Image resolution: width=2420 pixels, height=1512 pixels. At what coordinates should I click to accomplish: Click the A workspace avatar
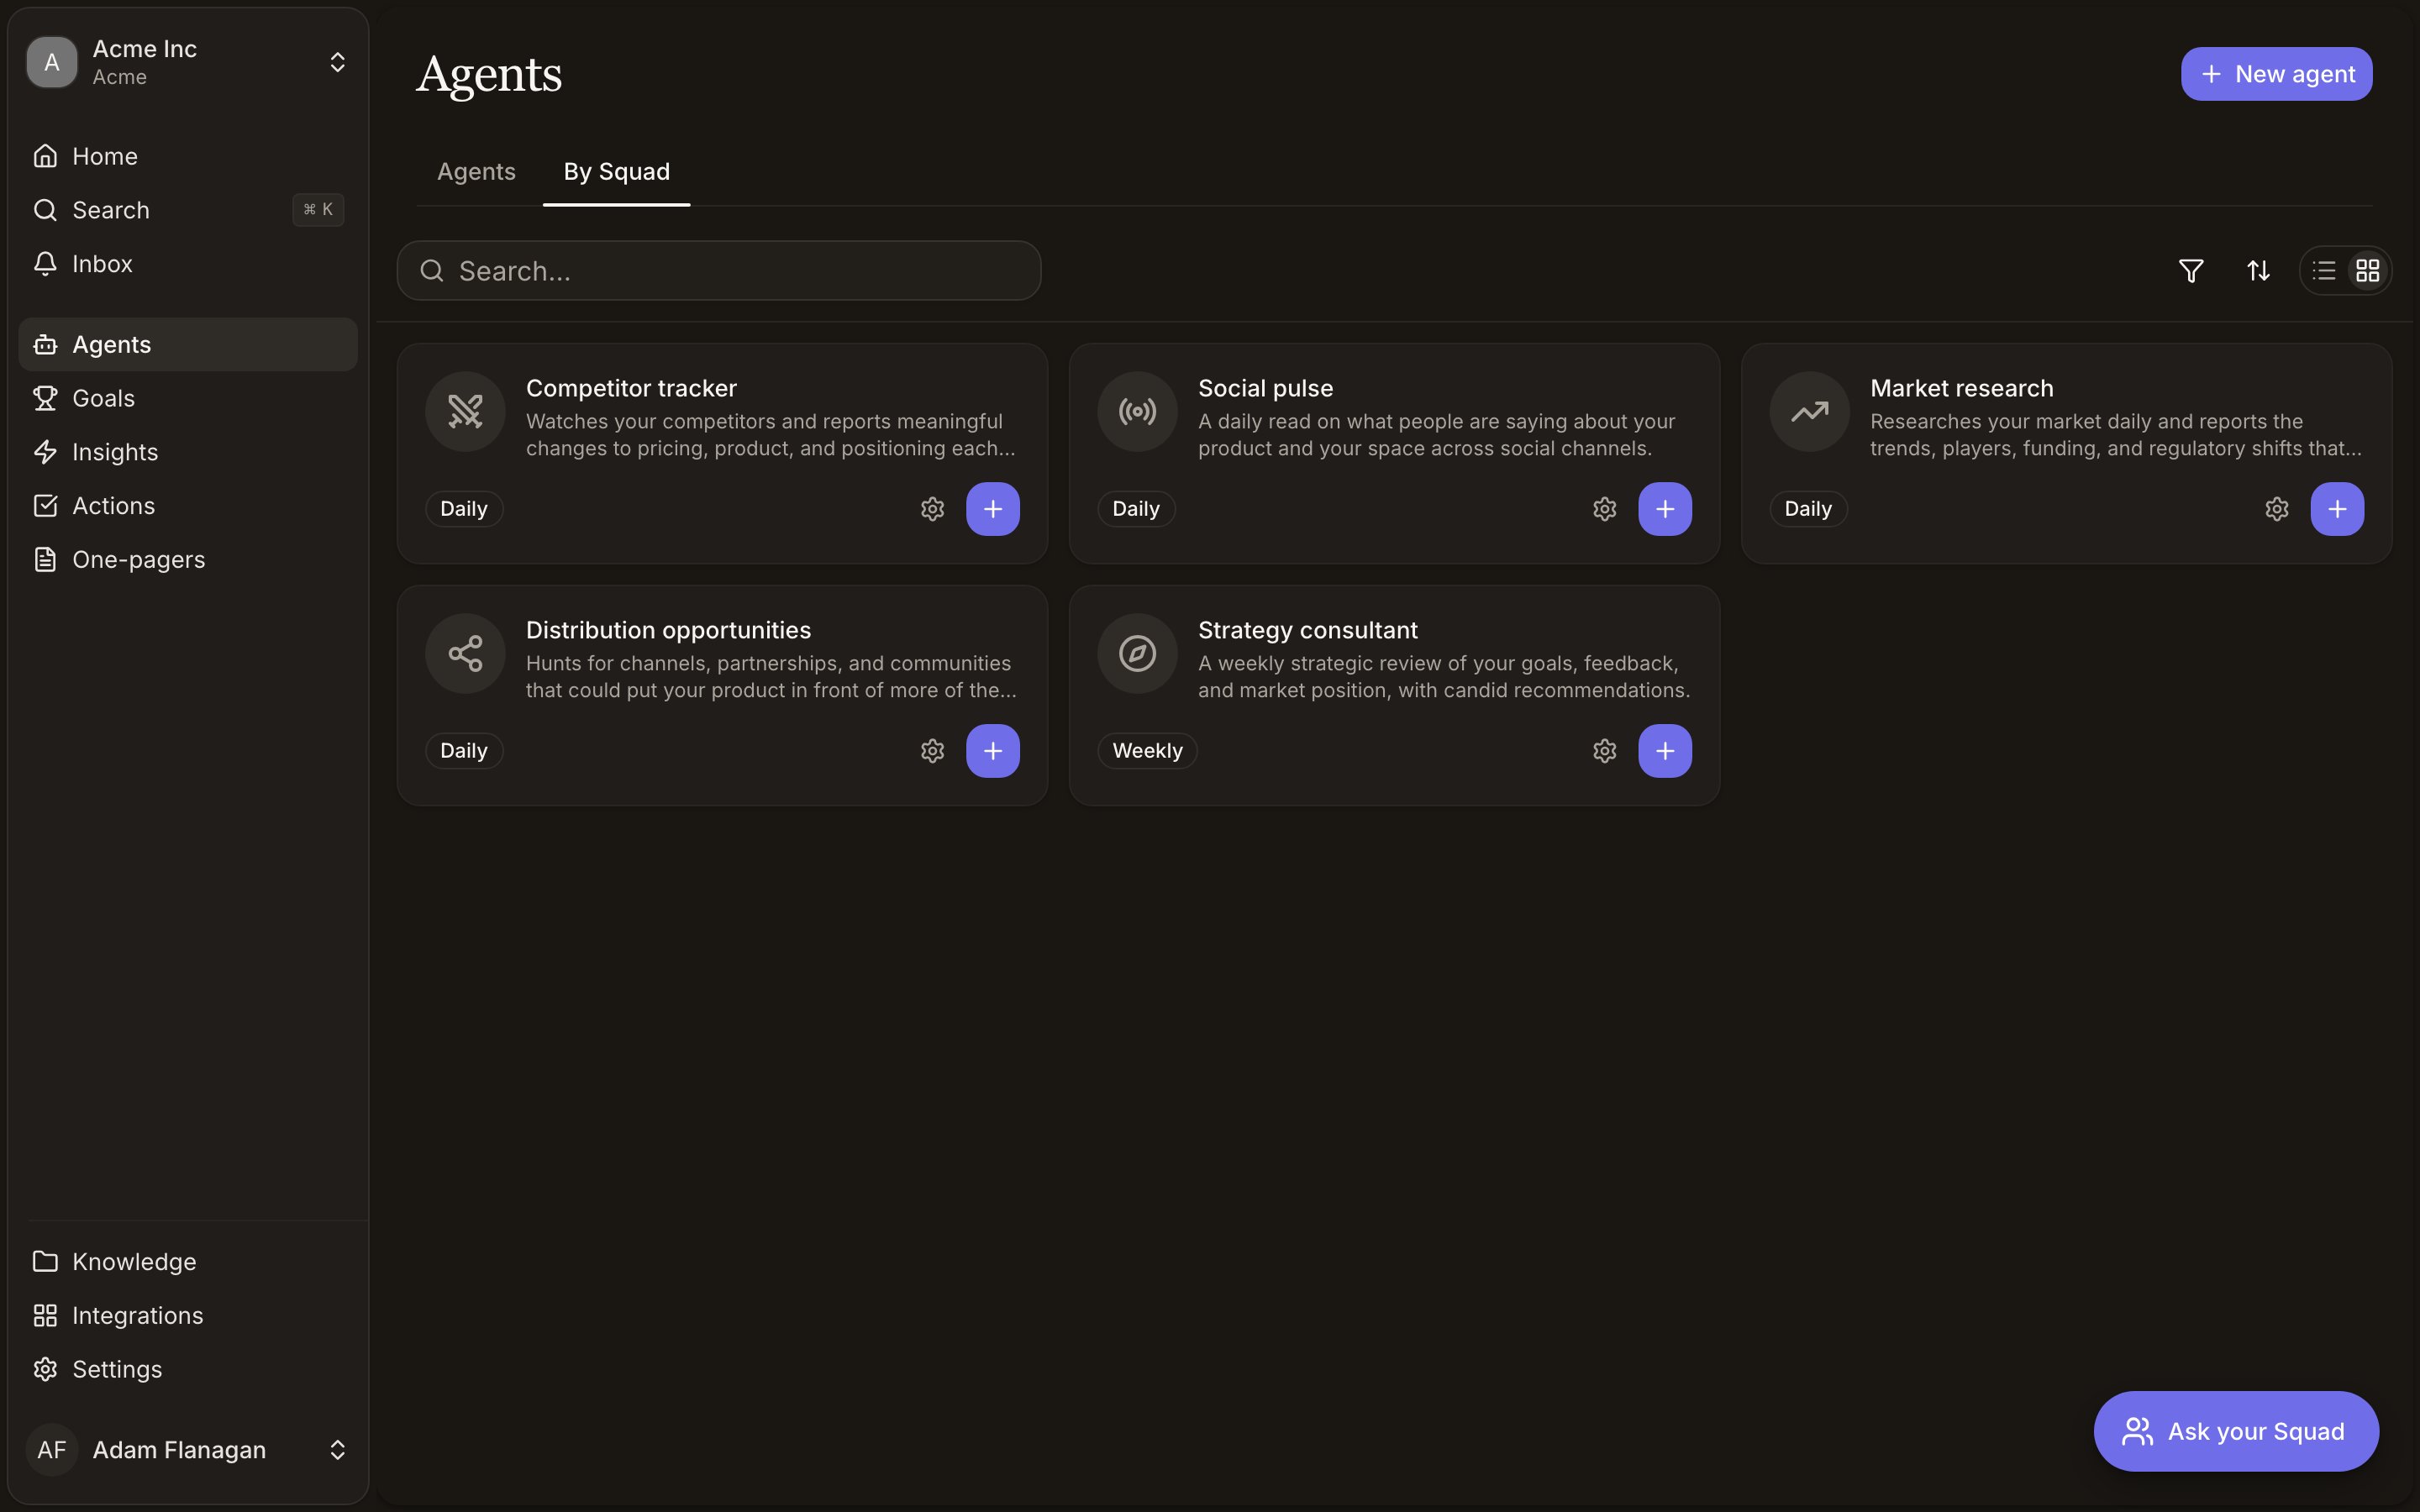52,62
